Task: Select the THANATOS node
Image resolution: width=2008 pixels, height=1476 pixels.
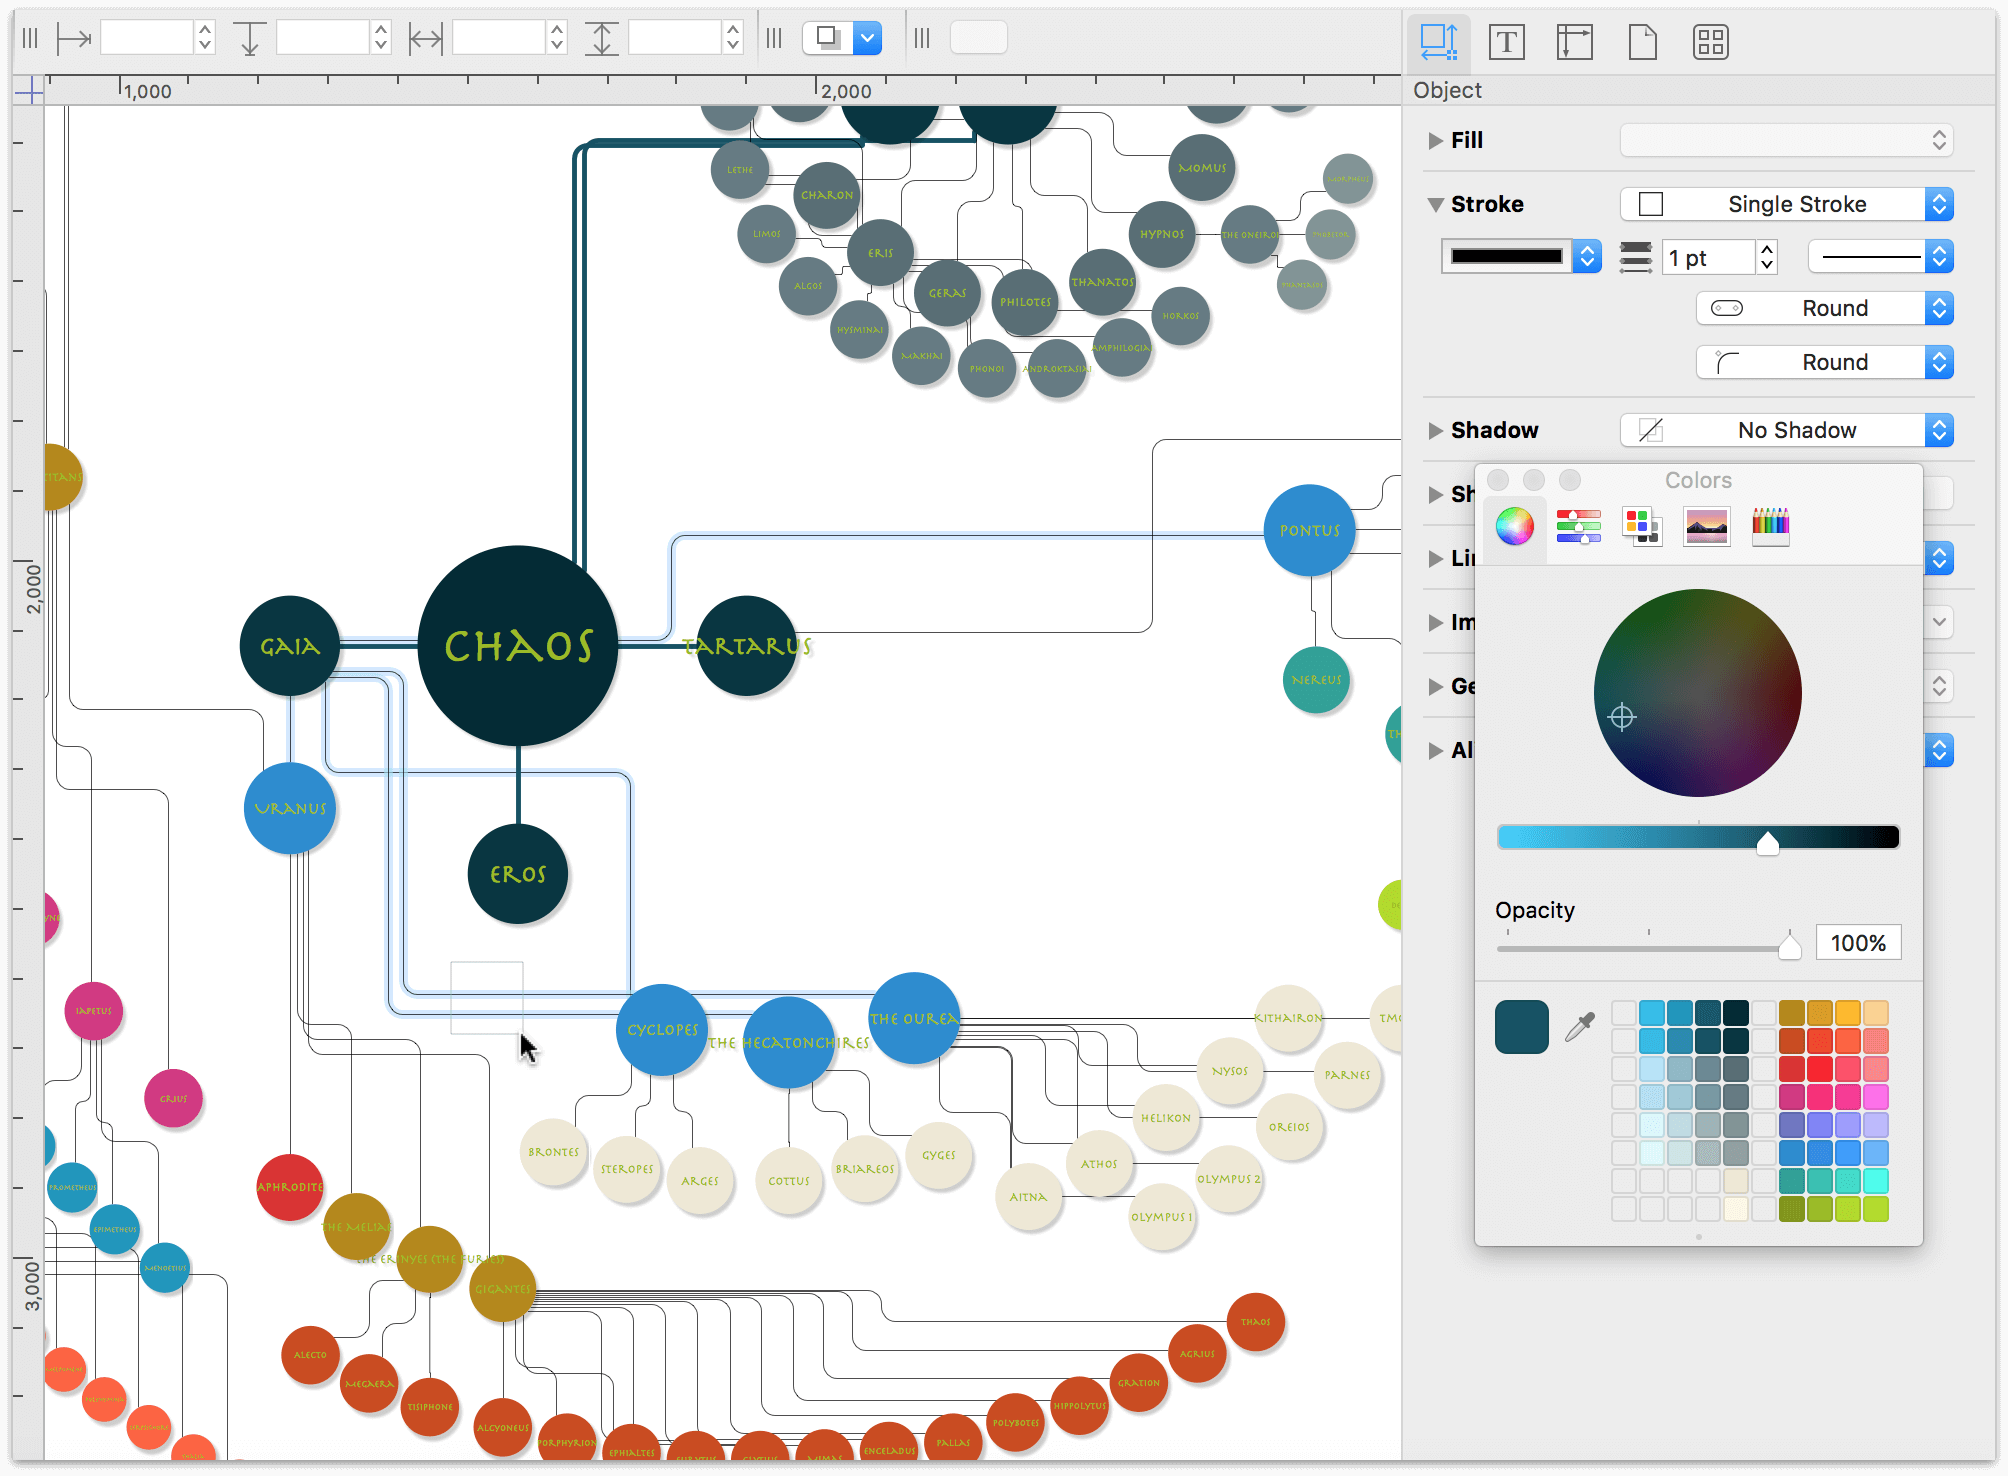Action: point(1102,282)
